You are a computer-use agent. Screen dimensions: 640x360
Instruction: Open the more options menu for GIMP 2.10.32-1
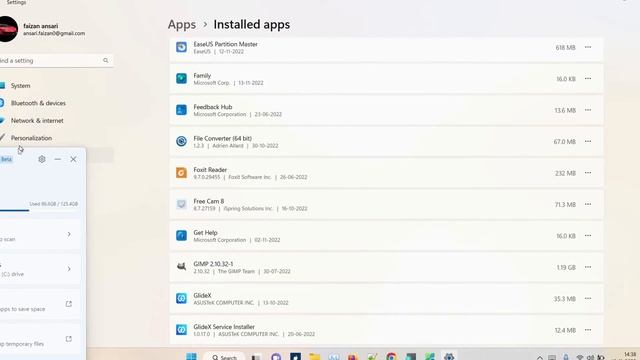pyautogui.click(x=588, y=267)
